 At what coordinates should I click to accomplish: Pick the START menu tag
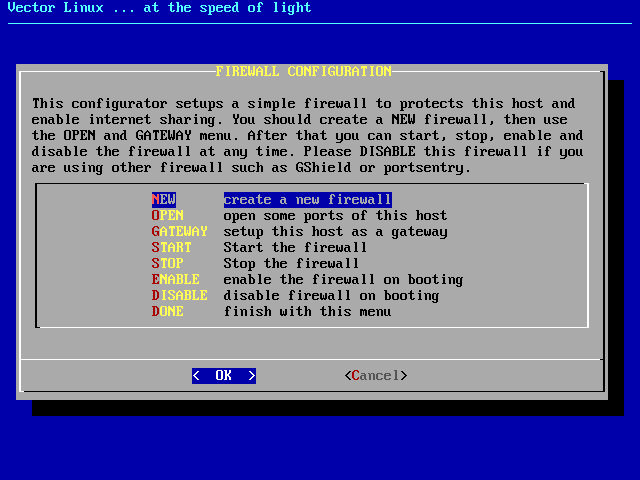[172, 248]
